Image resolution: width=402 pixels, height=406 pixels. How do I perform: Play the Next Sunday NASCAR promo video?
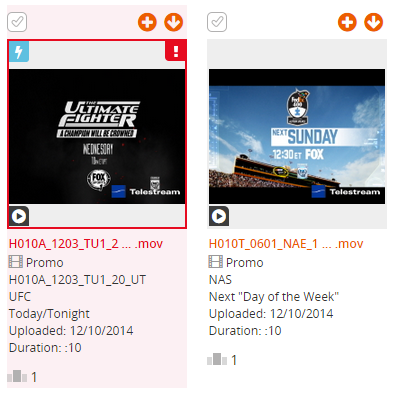point(219,216)
